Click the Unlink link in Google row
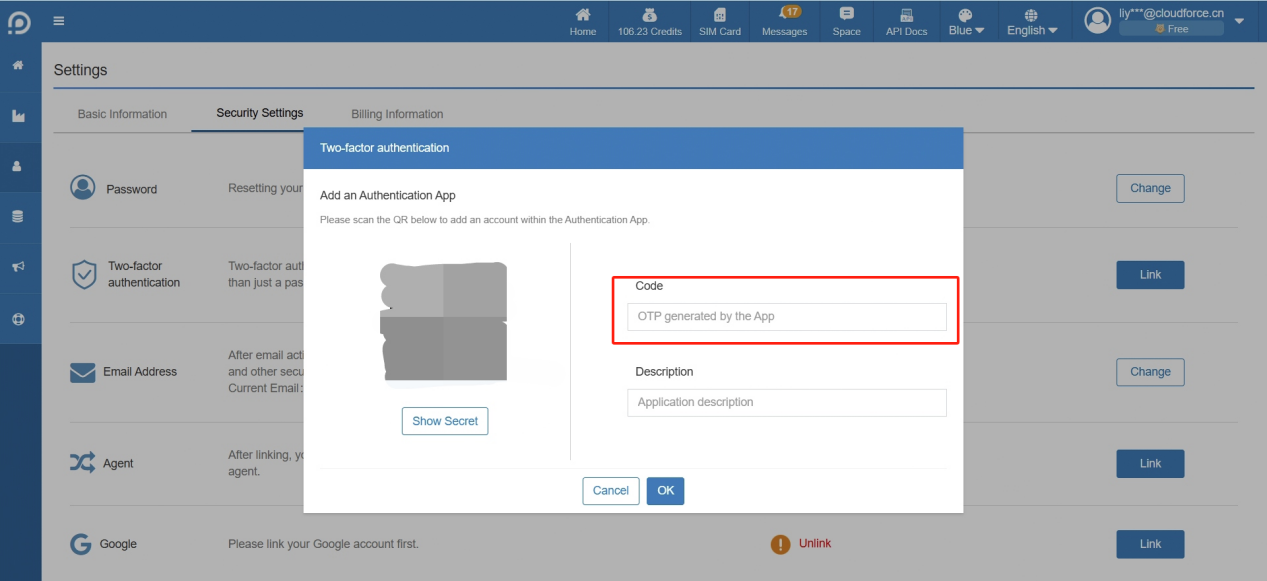 tap(815, 543)
